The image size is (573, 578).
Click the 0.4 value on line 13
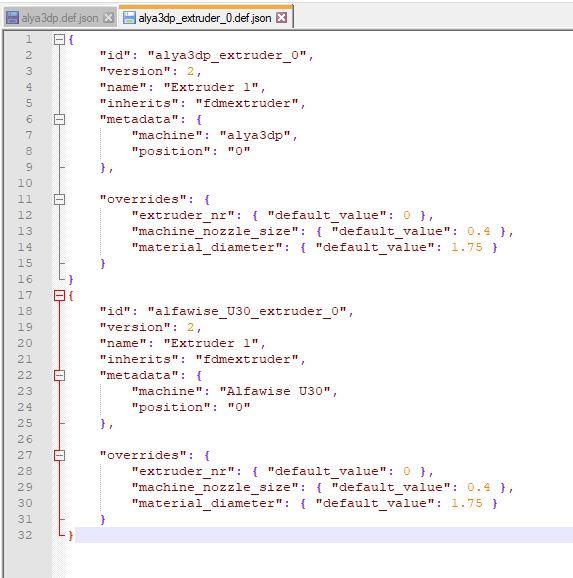tap(479, 231)
